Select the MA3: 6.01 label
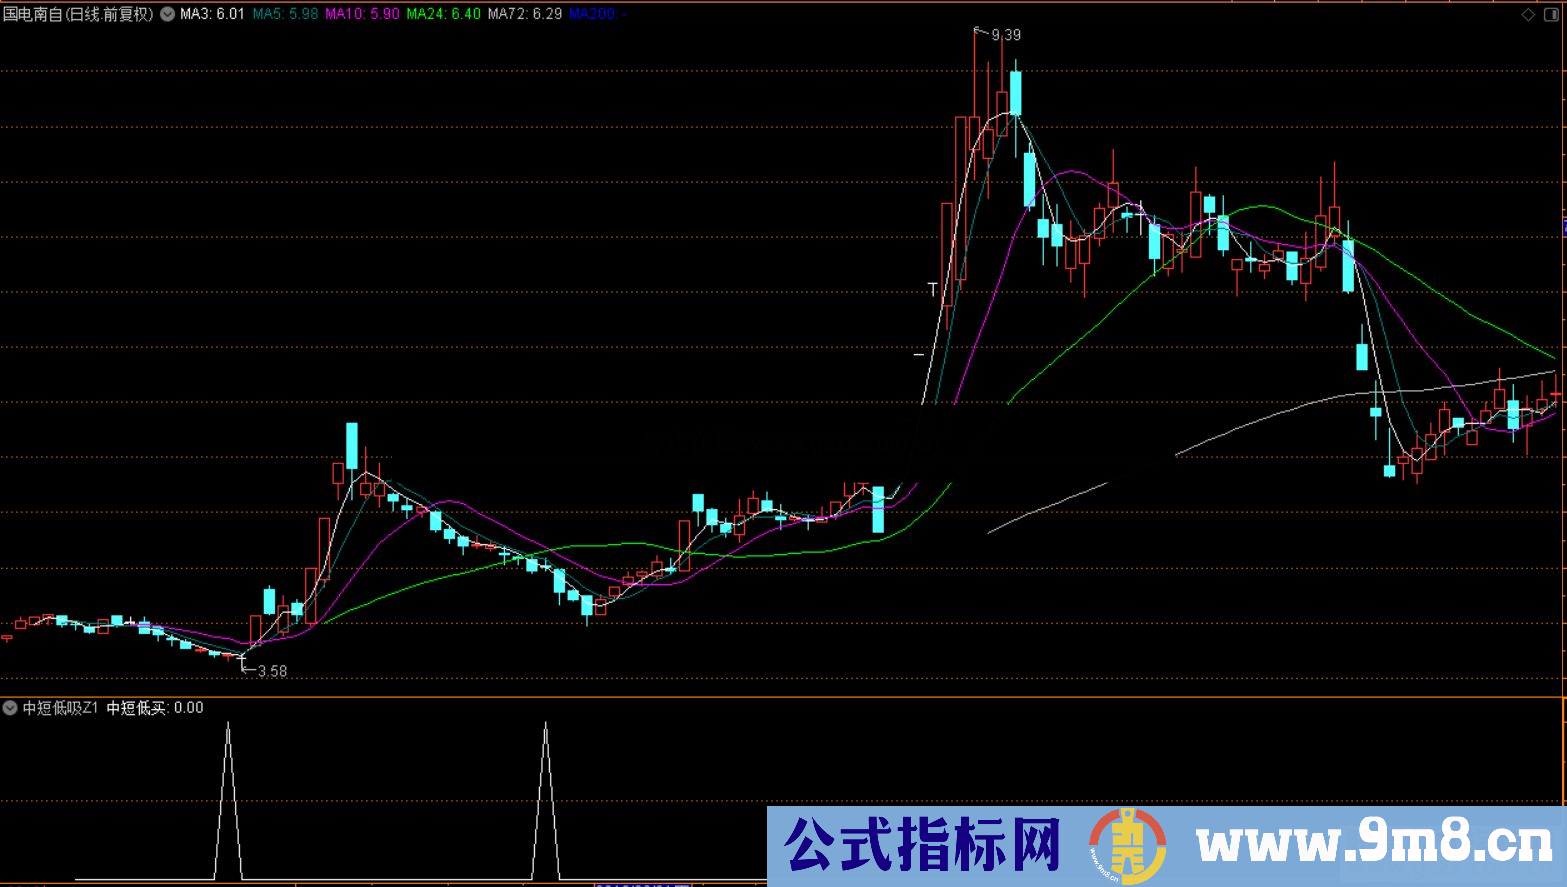Image resolution: width=1567 pixels, height=887 pixels. click(x=212, y=14)
